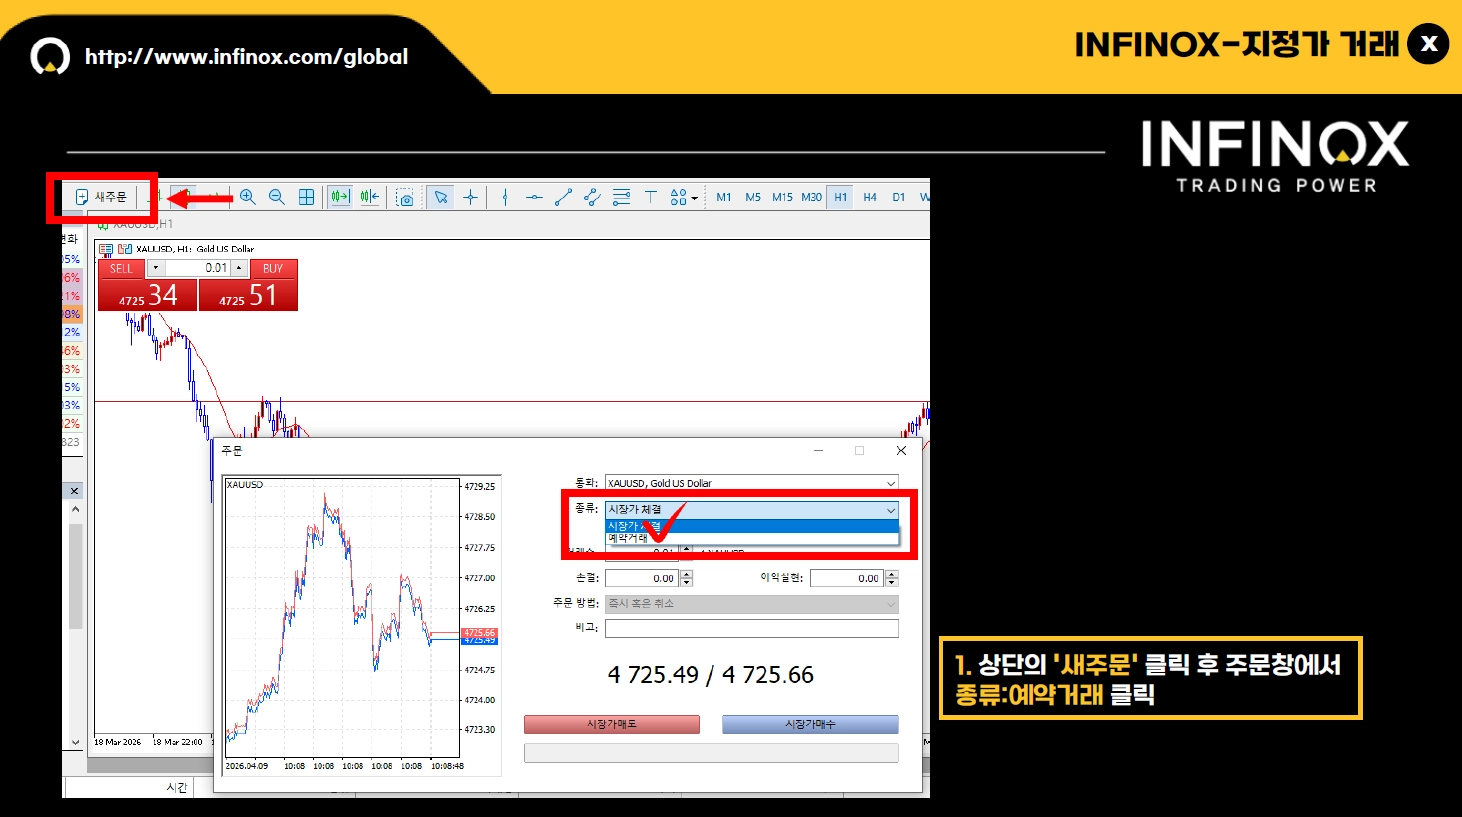This screenshot has height=817, width=1462.
Task: Increase one-click trading volume arrow
Action: click(x=239, y=268)
